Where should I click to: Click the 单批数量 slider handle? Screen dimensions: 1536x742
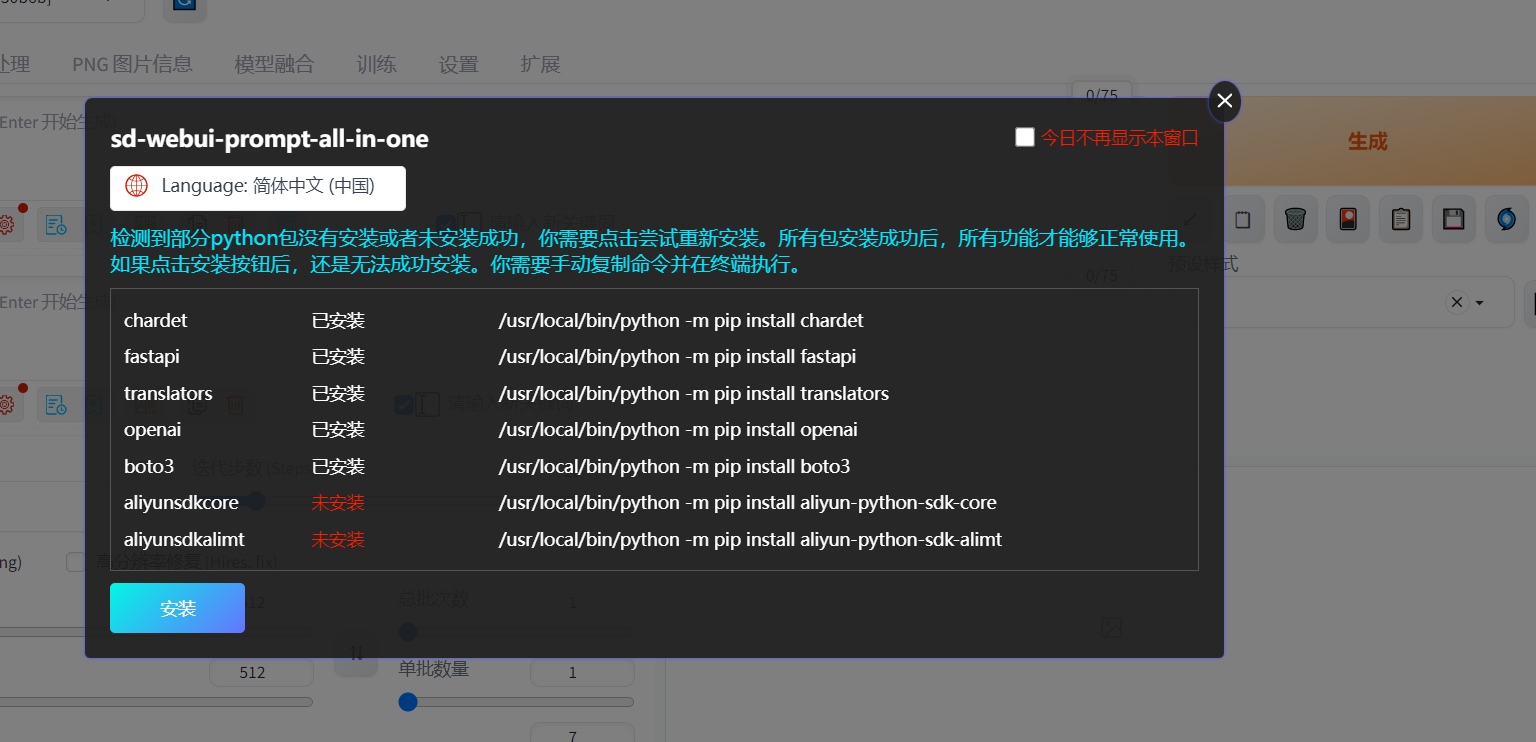408,702
